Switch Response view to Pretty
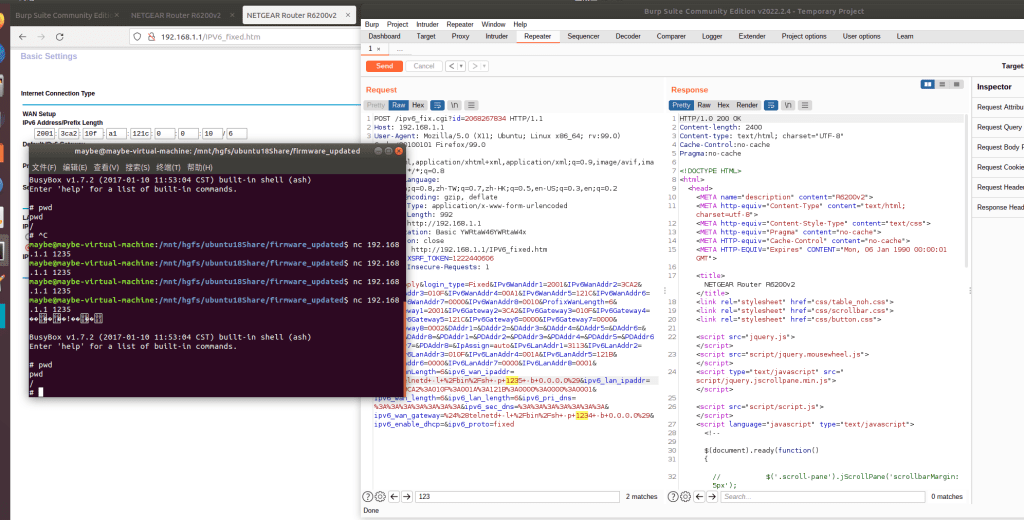 tap(681, 105)
